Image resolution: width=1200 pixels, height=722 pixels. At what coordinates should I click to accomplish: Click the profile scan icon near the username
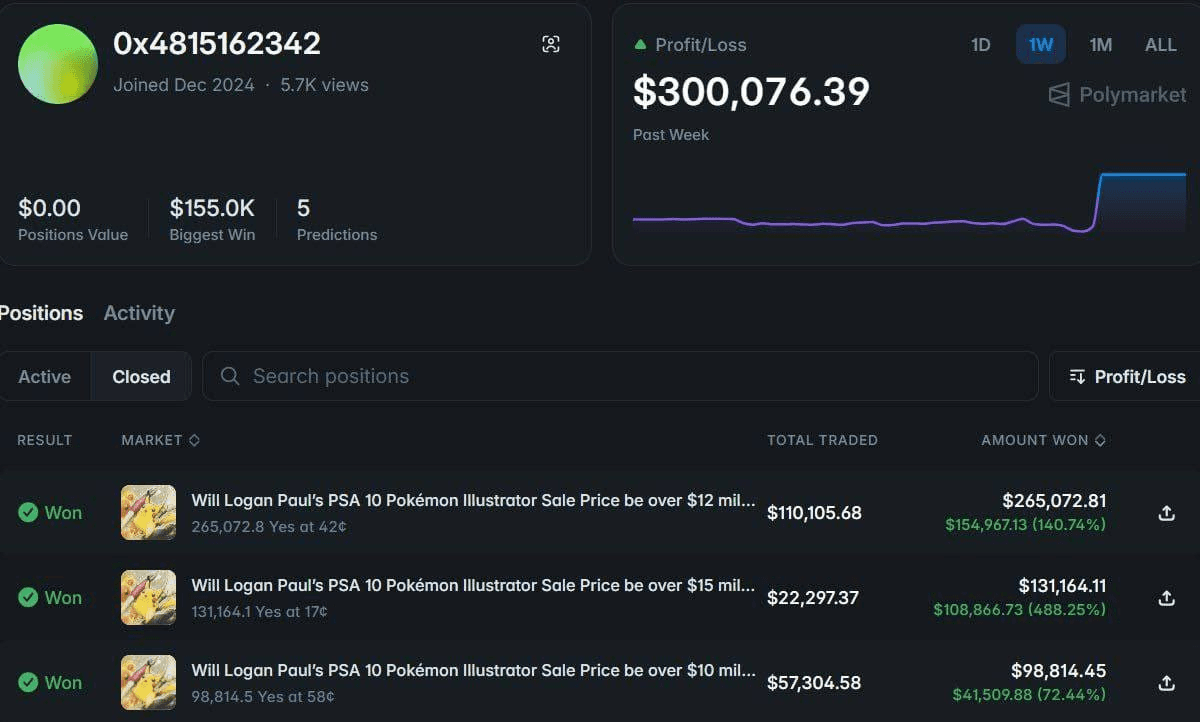coord(551,44)
